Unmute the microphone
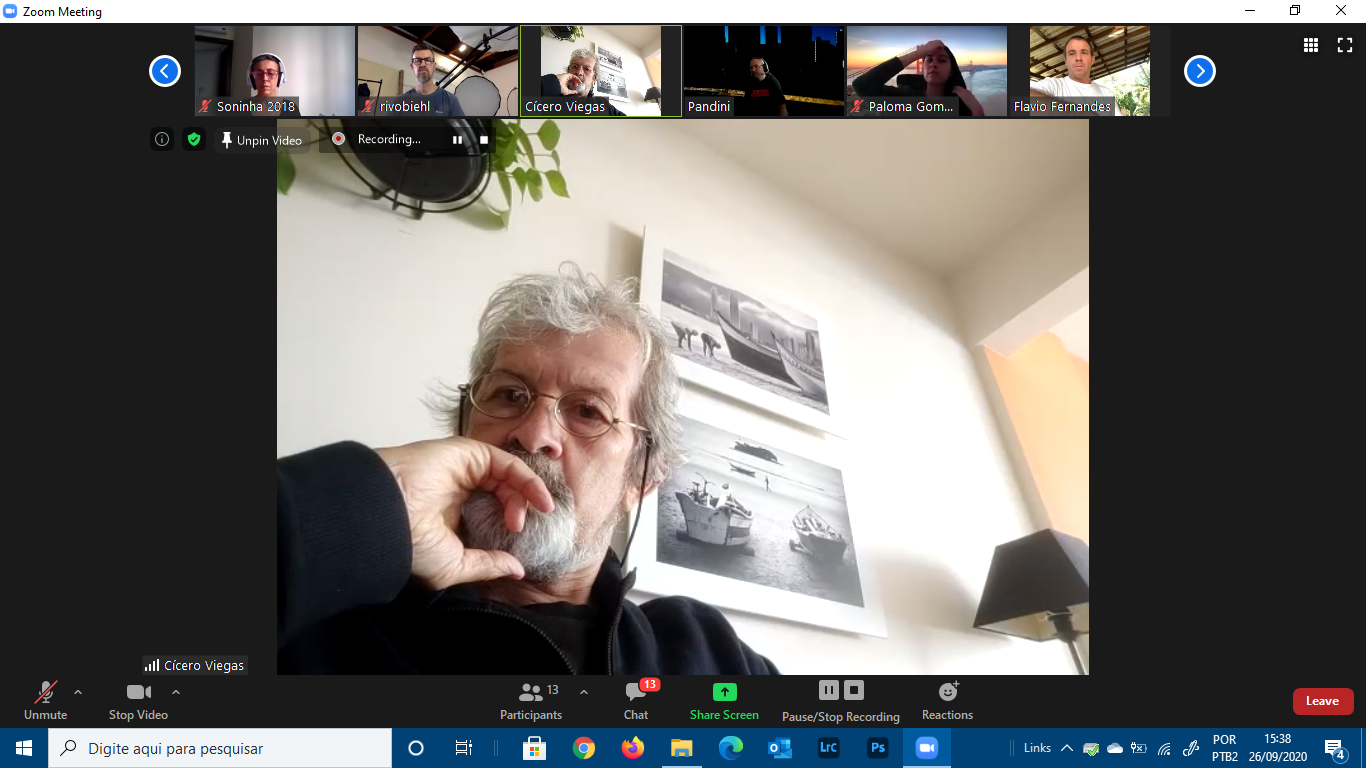This screenshot has width=1366, height=768. [46, 700]
